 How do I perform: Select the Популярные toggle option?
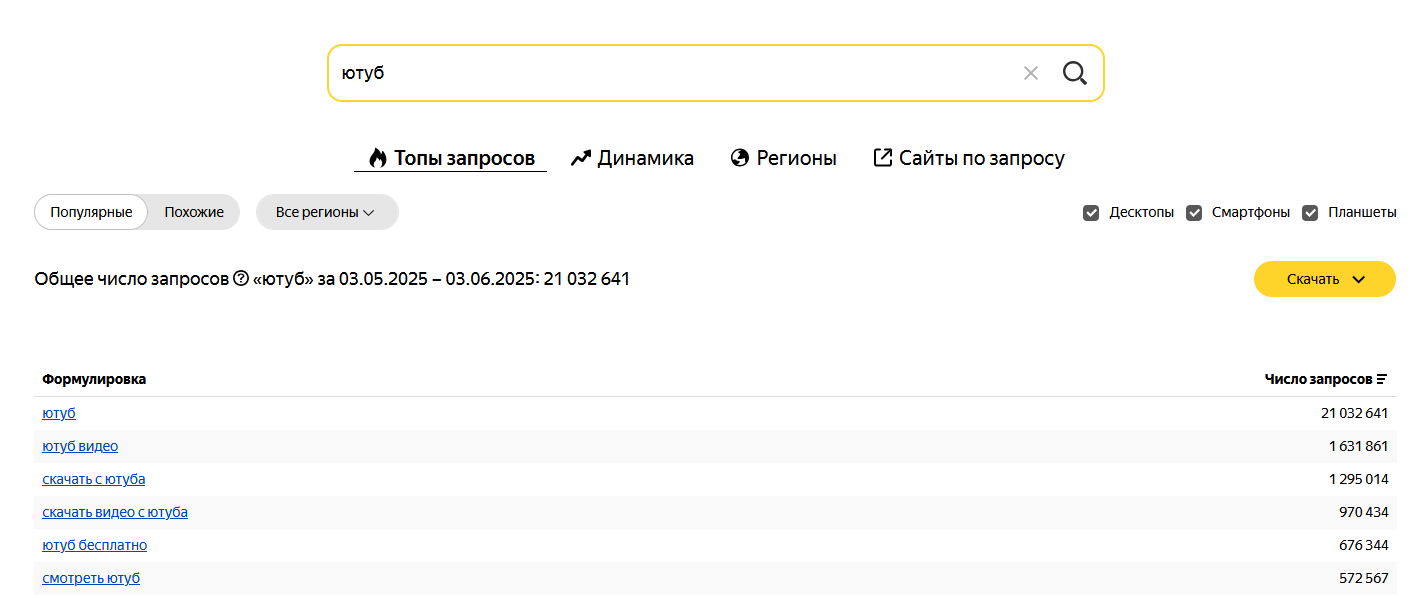pos(91,212)
